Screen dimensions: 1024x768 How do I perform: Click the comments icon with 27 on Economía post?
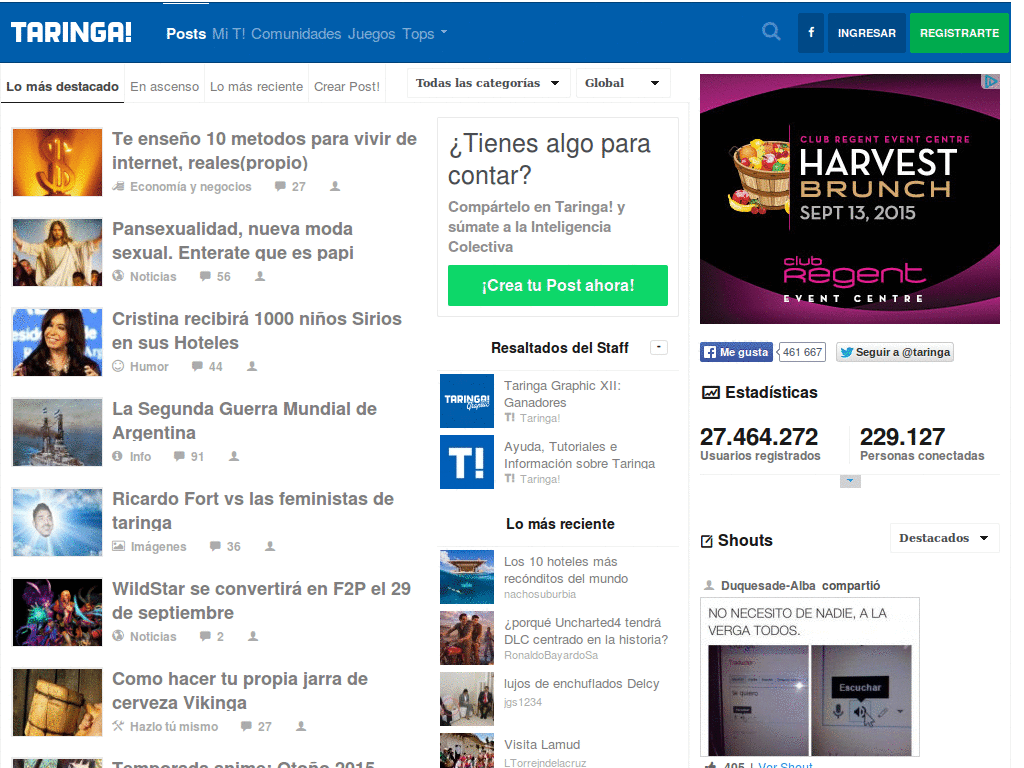280,187
